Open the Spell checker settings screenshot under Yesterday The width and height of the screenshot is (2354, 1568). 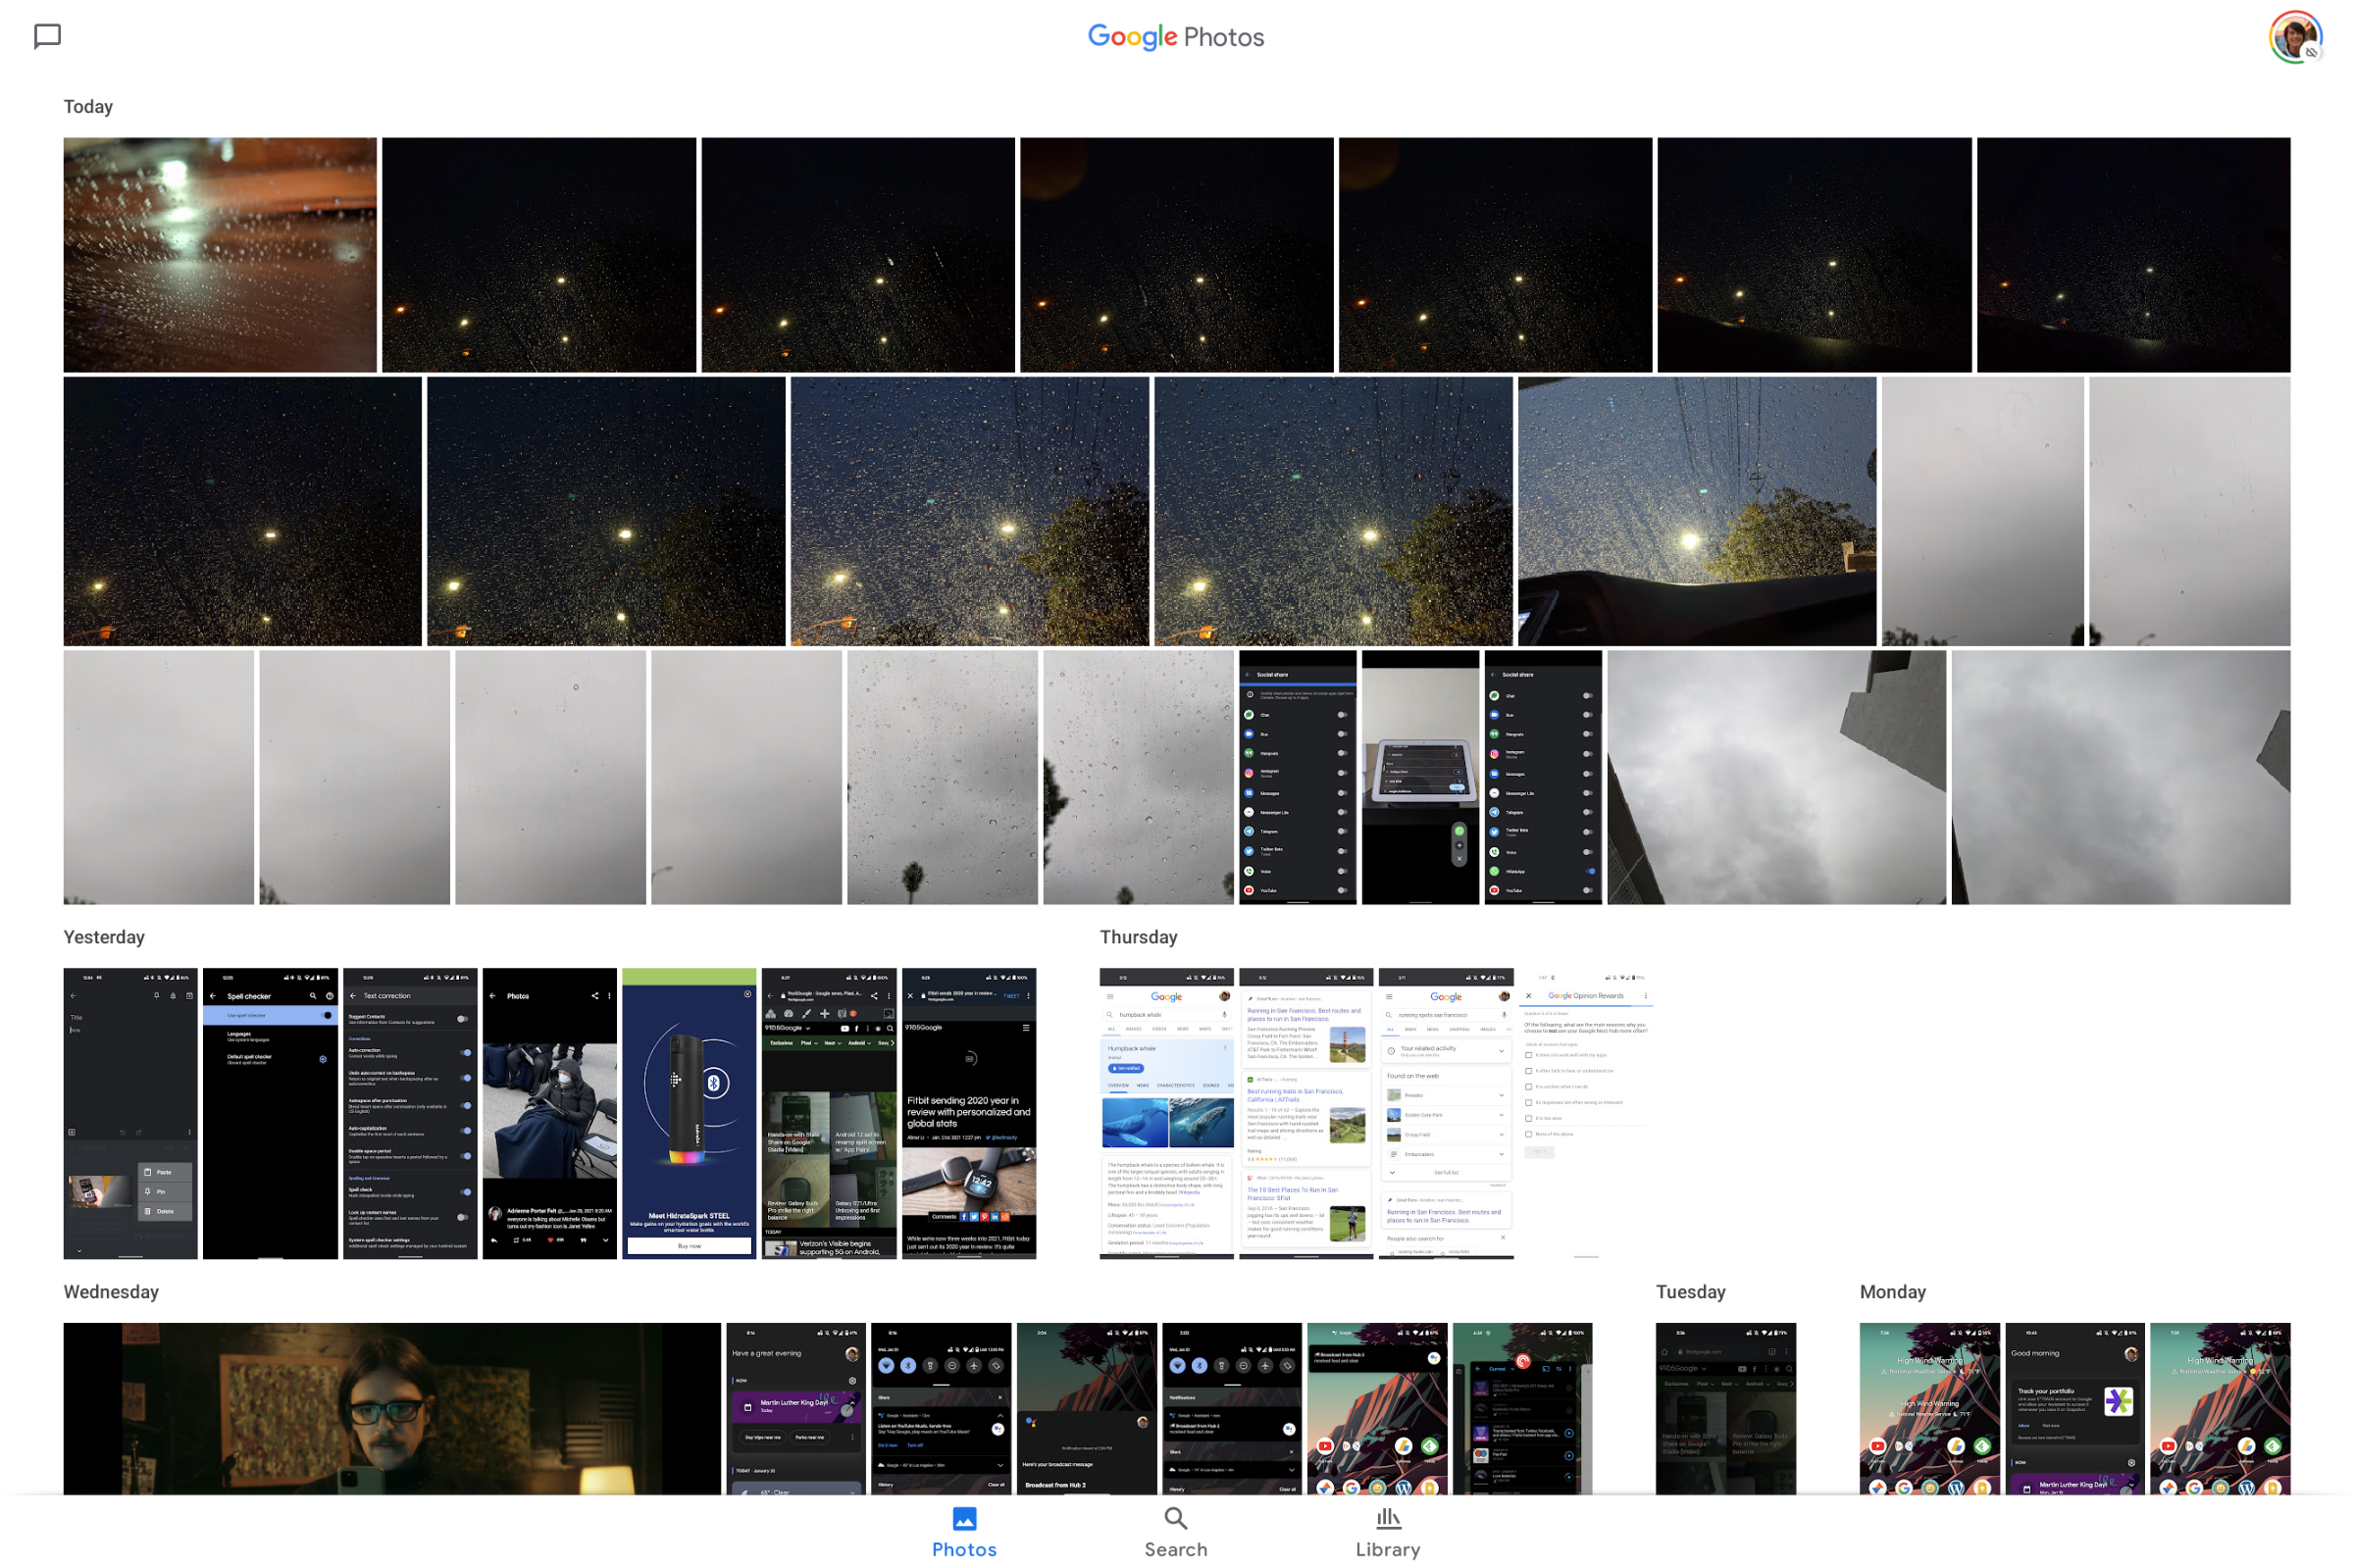pos(270,1113)
